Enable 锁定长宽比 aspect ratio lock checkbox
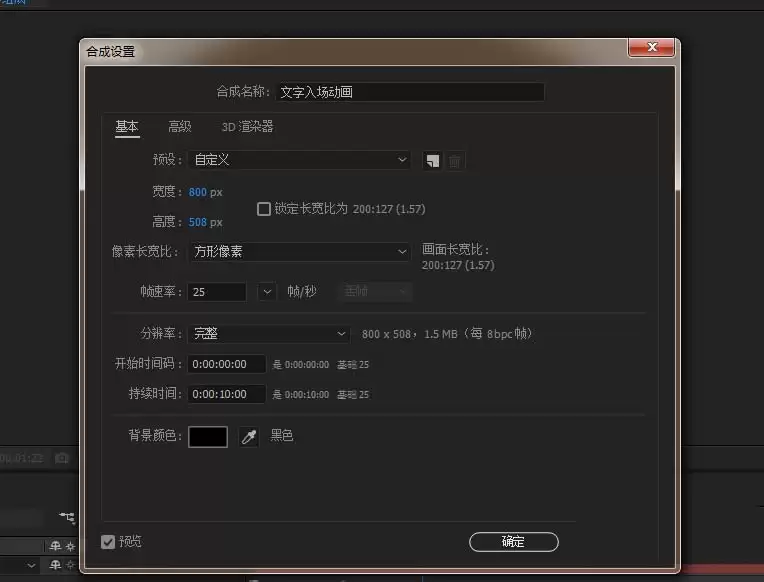This screenshot has height=582, width=764. (264, 209)
